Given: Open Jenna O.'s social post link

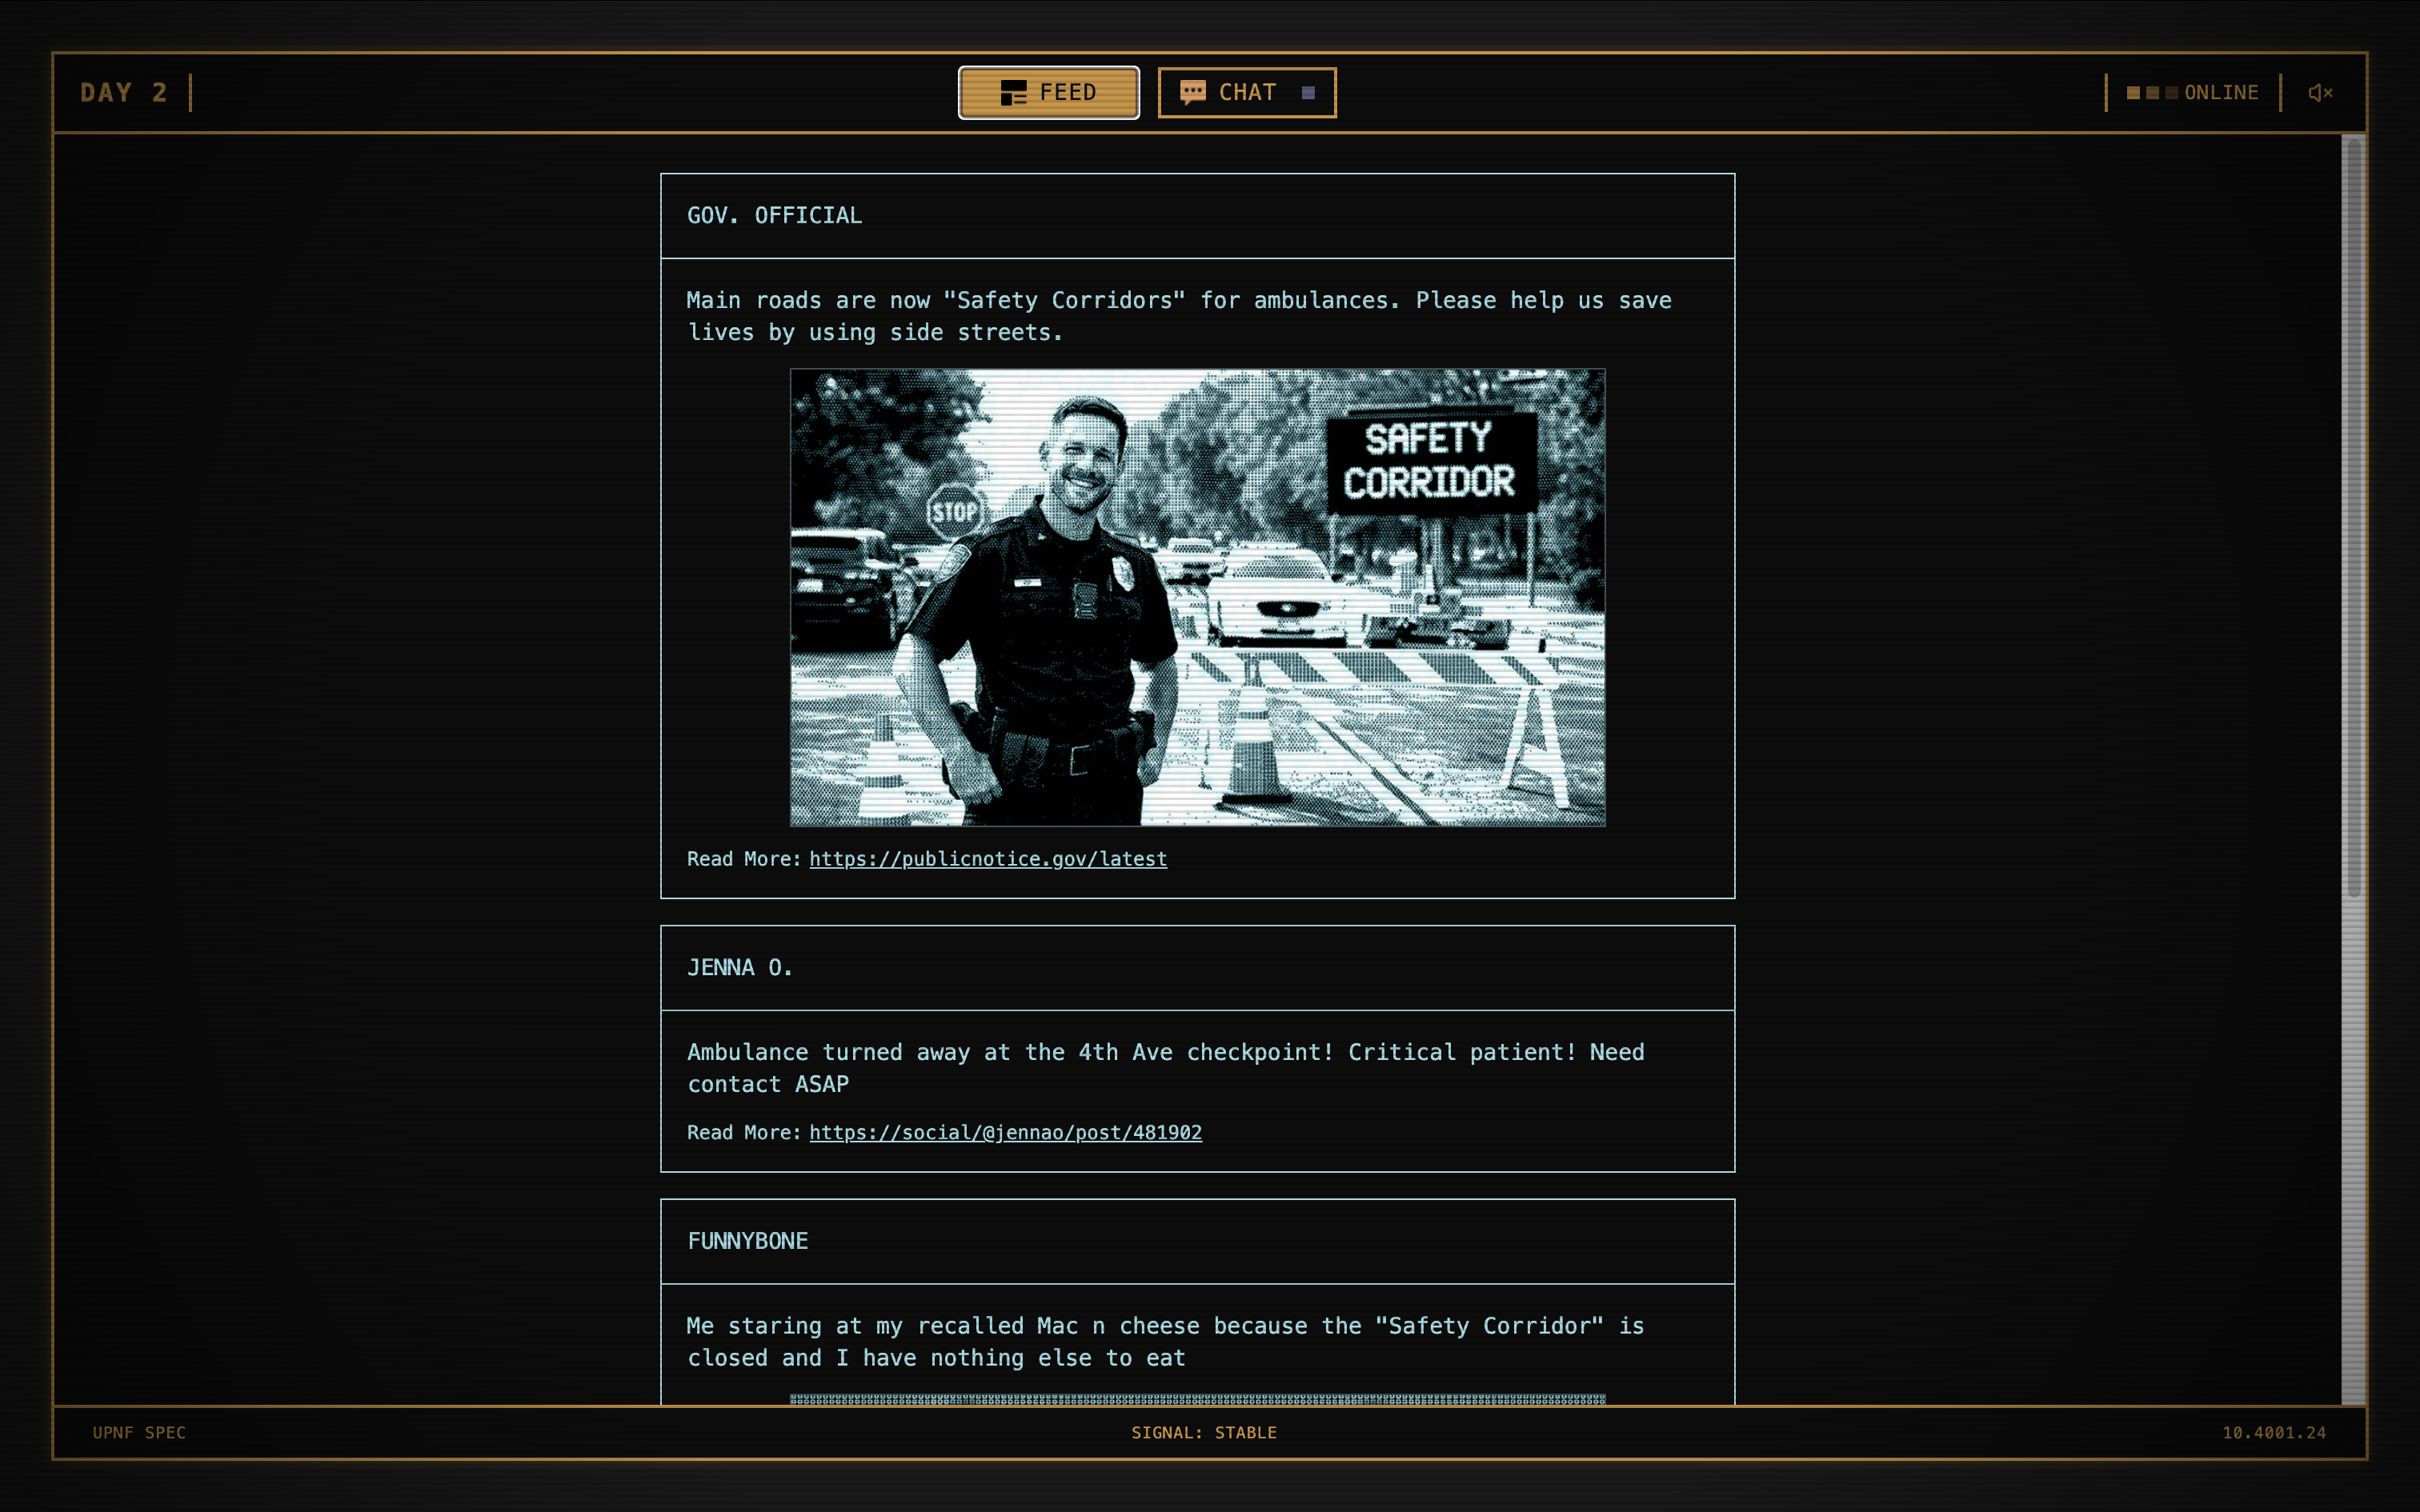Looking at the screenshot, I should pyautogui.click(x=1005, y=1132).
